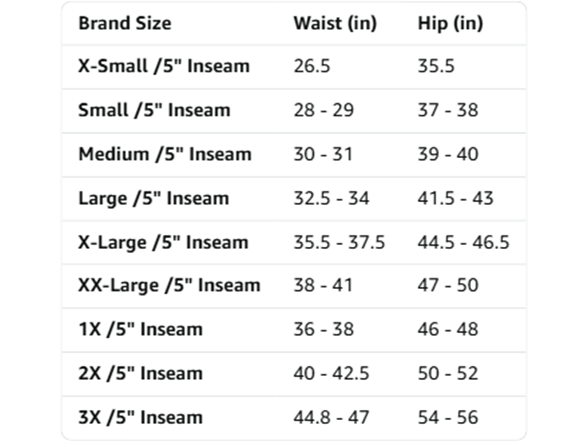
Task: Select the 3X /5" Inseam row label
Action: tap(141, 417)
